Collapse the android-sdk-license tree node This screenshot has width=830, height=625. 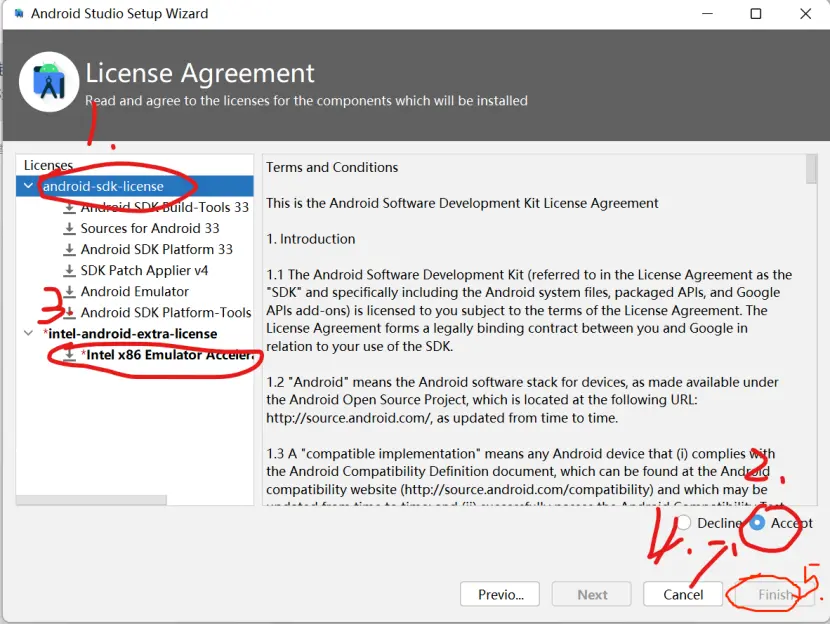(27, 186)
